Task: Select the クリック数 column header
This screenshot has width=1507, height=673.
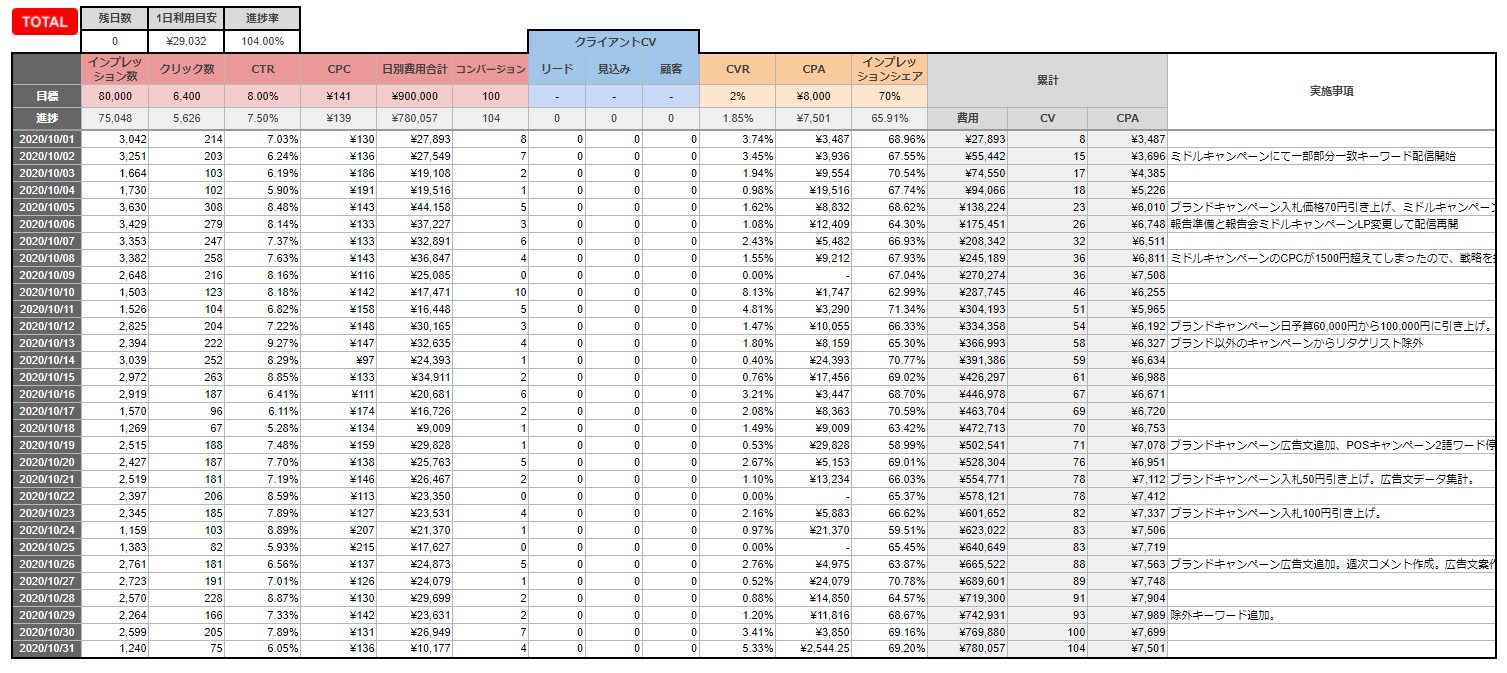Action: (187, 69)
